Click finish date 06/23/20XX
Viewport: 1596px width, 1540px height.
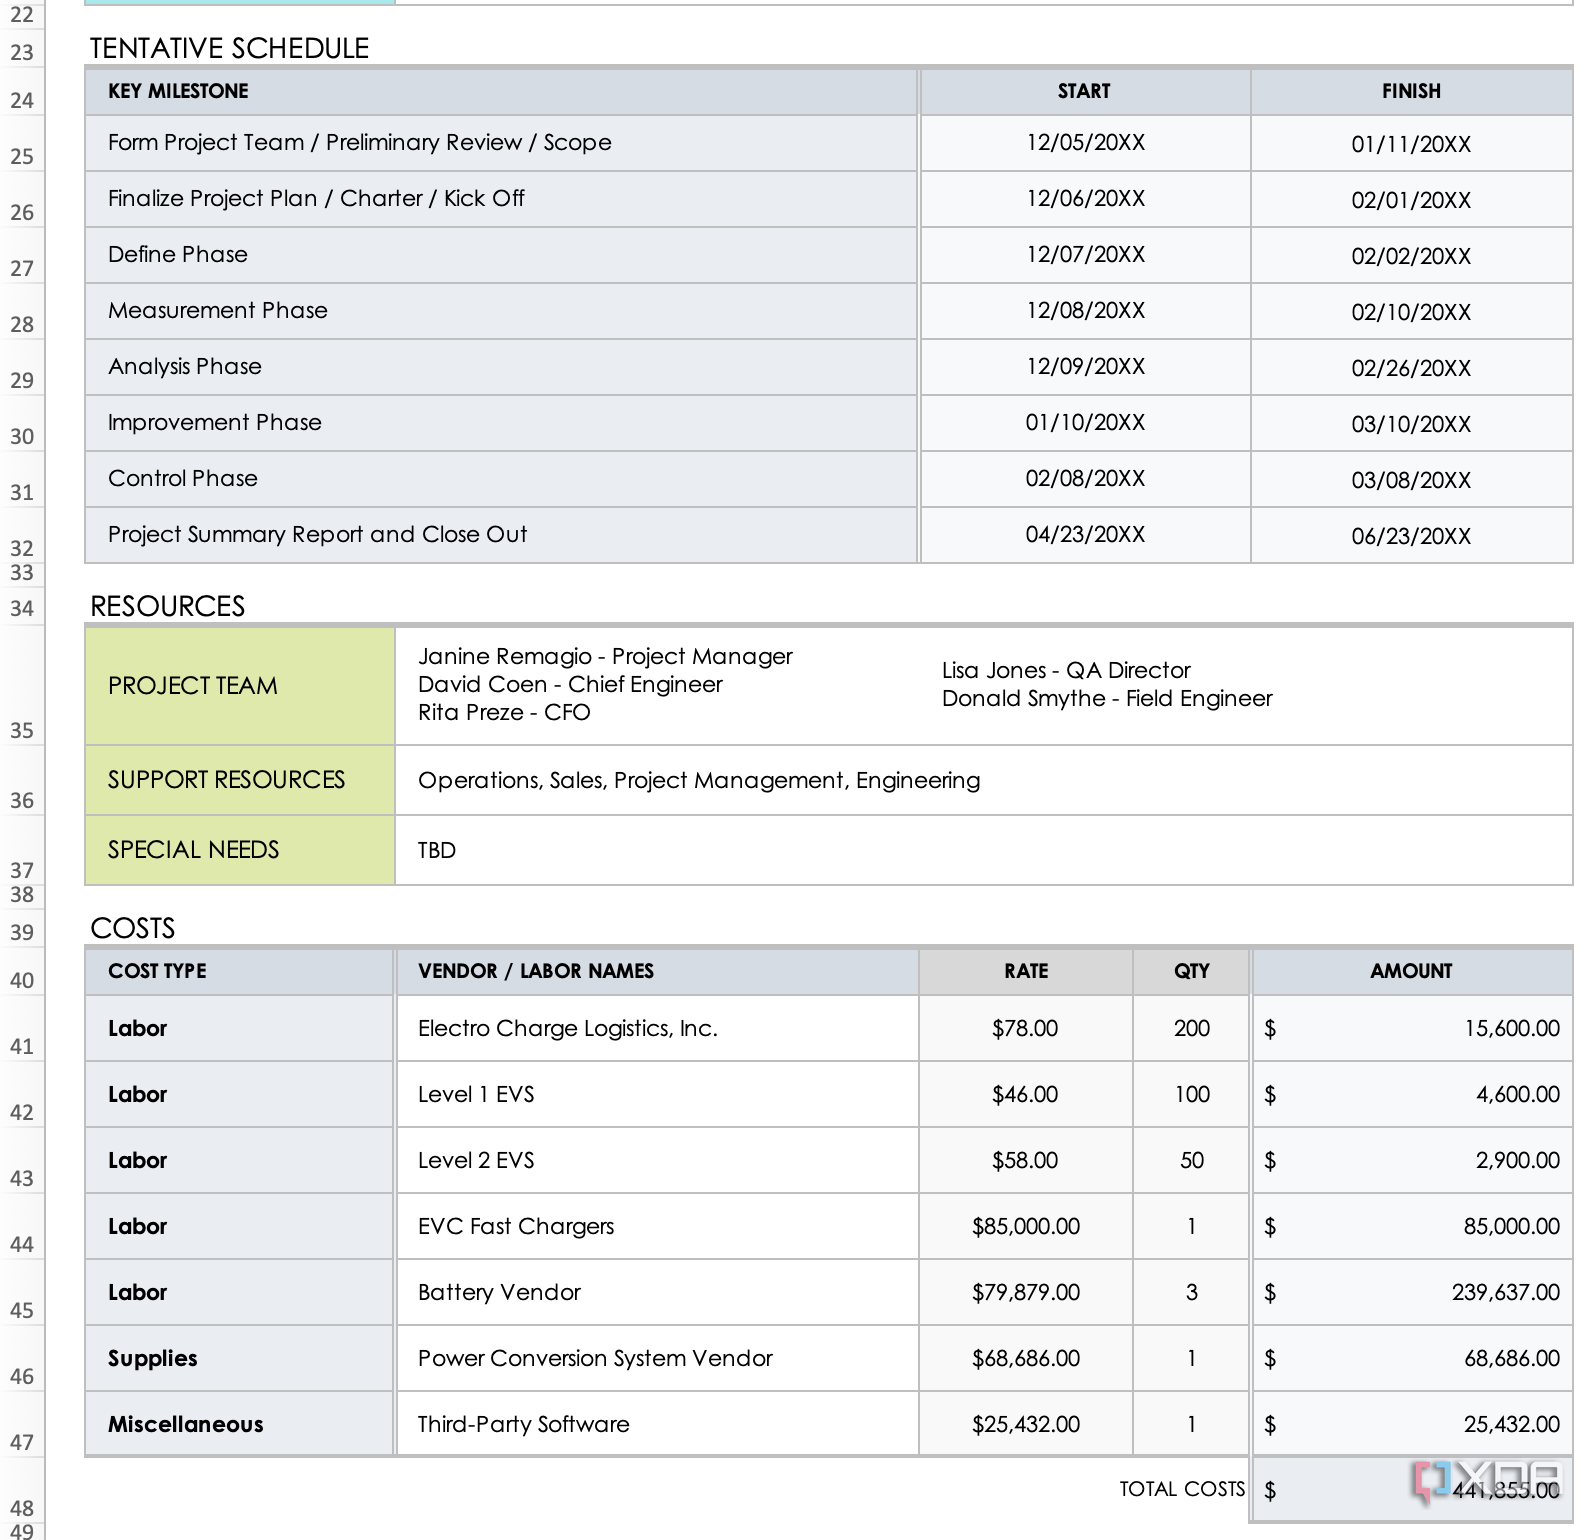[1412, 536]
